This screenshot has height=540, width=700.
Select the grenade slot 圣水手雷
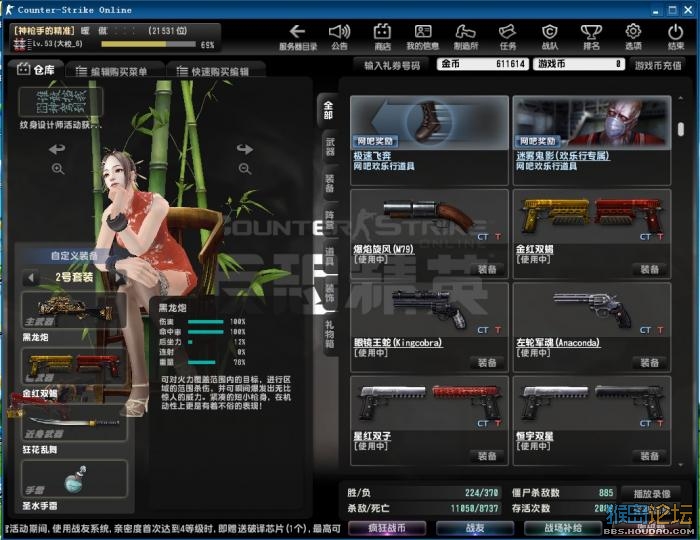click(x=74, y=479)
